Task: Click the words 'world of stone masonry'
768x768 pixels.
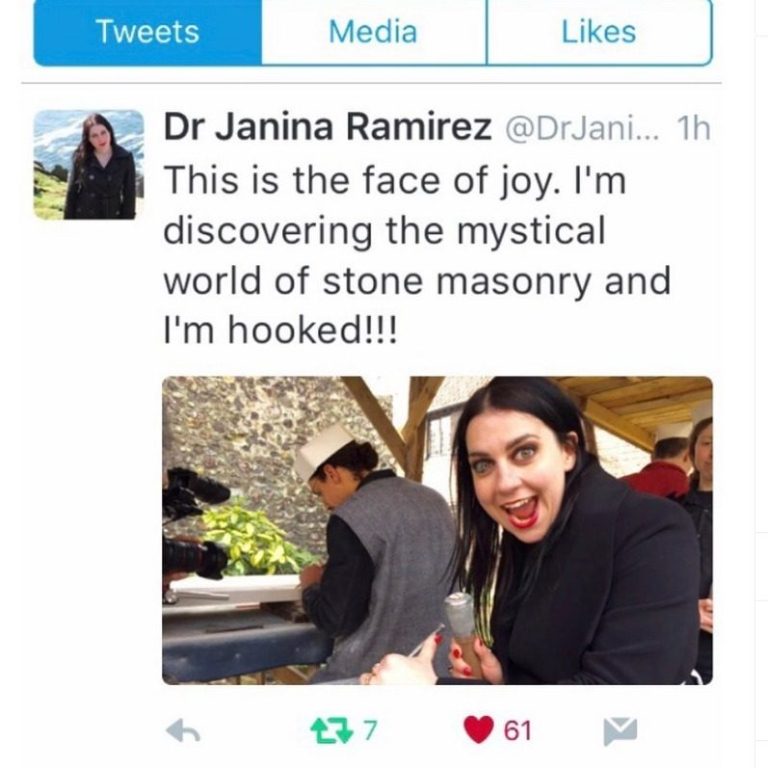Action: pos(377,281)
